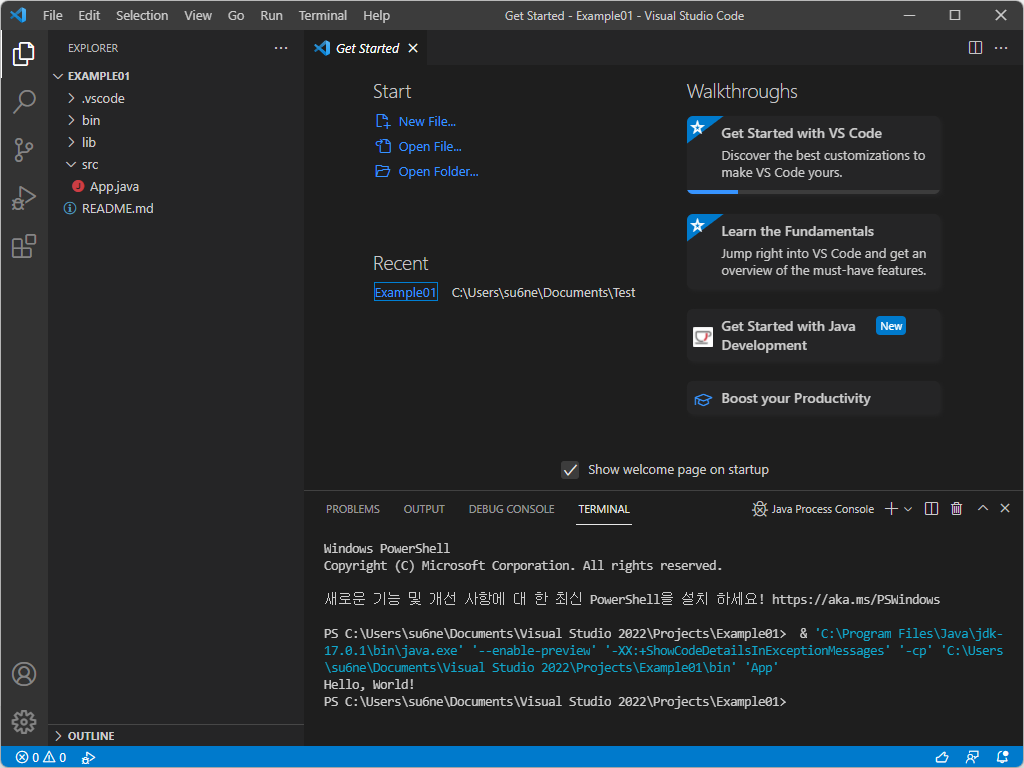
Task: Open Boost your Productivity walkthrough
Action: (x=813, y=398)
